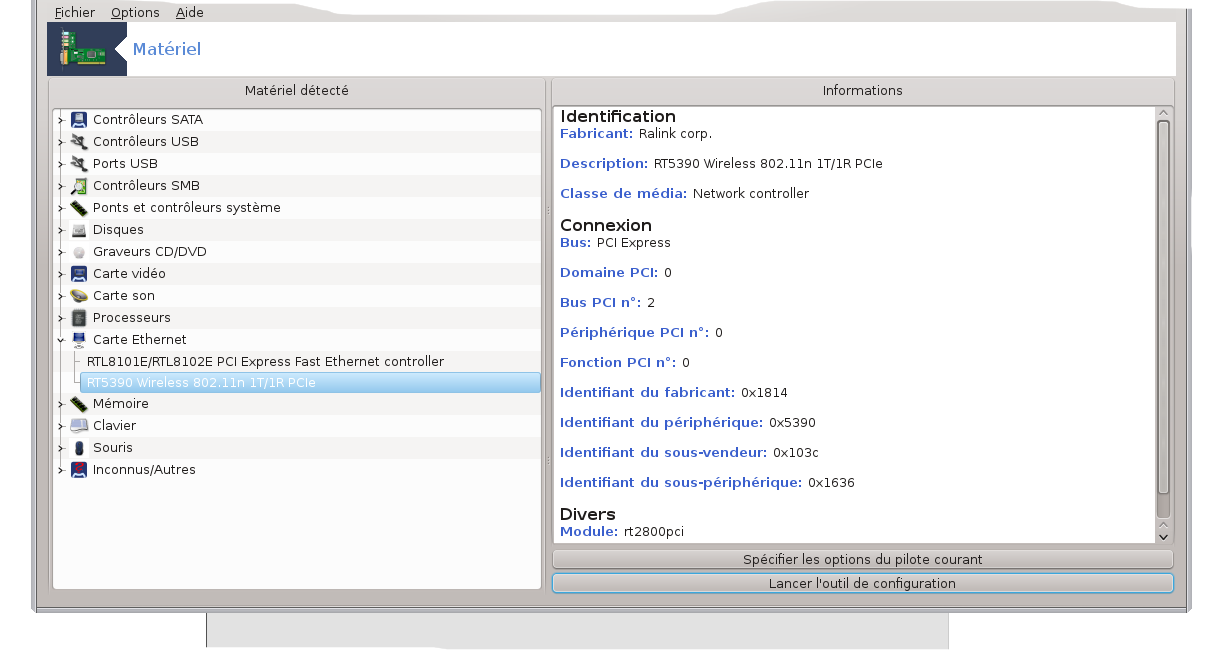Screen dimensions: 1219x650
Task: Select Graveurs CD/DVD row label
Action: [x=150, y=252]
